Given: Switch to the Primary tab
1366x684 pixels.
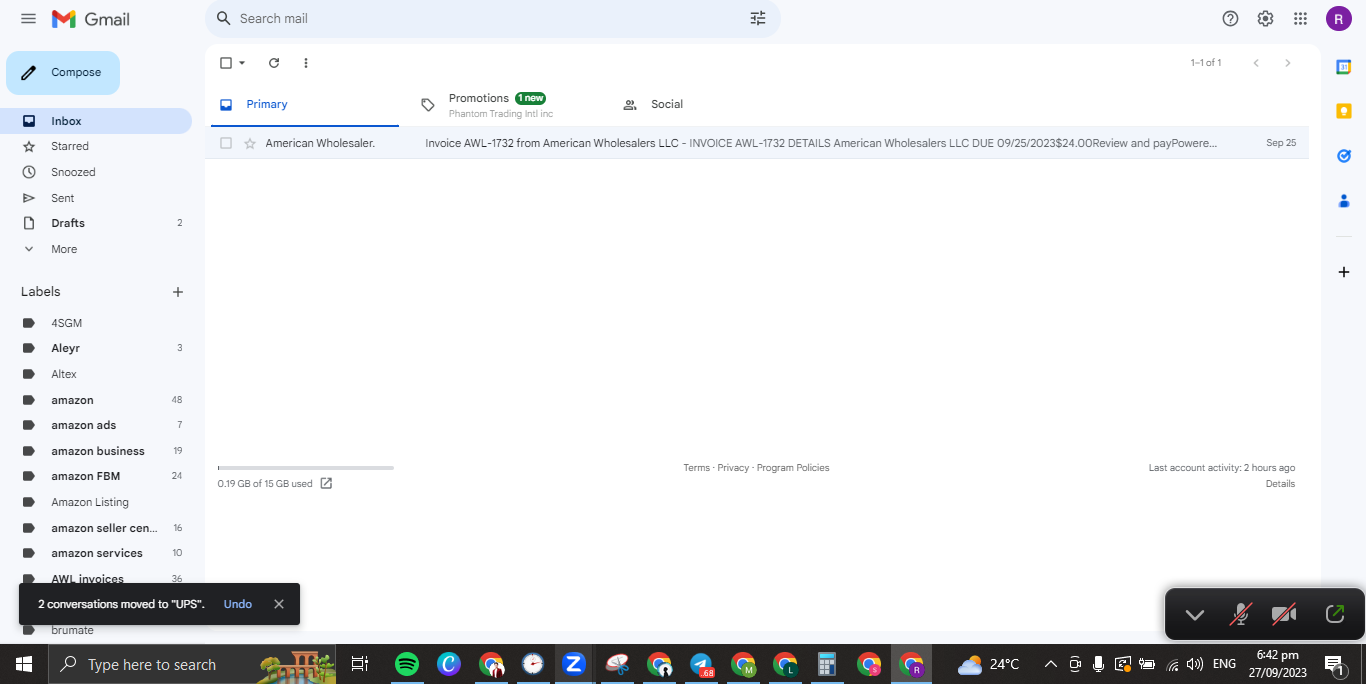Looking at the screenshot, I should pos(303,104).
